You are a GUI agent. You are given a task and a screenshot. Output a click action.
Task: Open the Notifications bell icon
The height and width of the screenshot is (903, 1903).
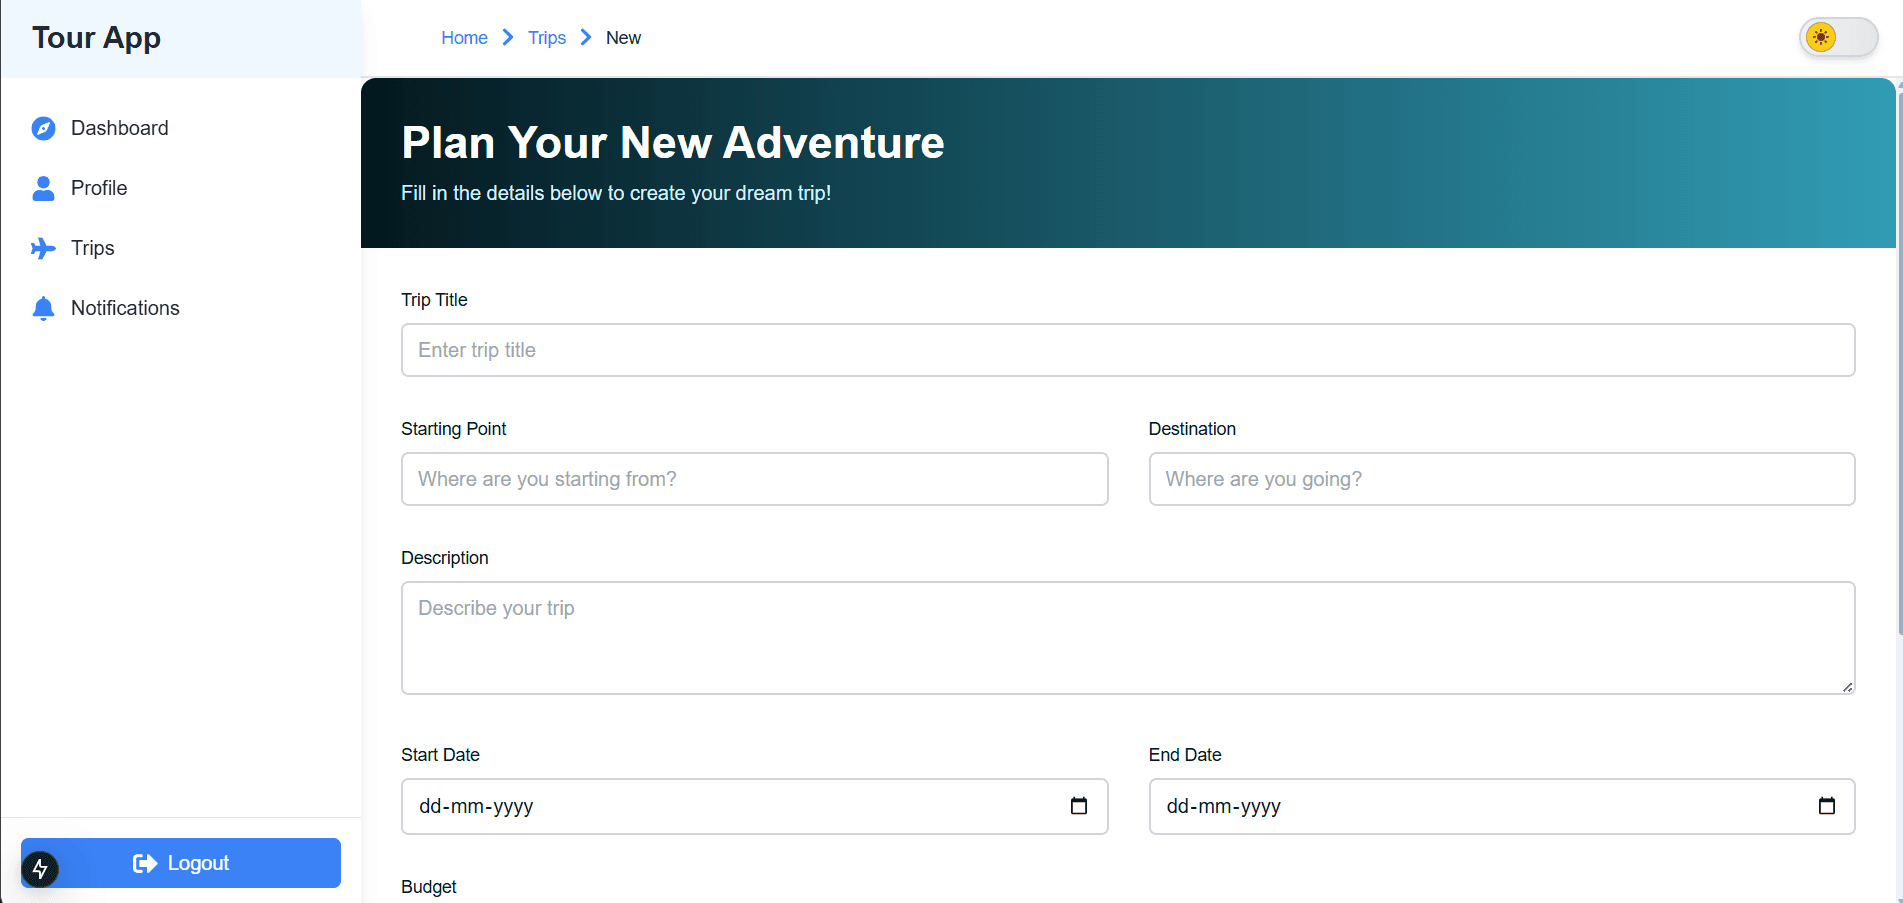tap(42, 308)
